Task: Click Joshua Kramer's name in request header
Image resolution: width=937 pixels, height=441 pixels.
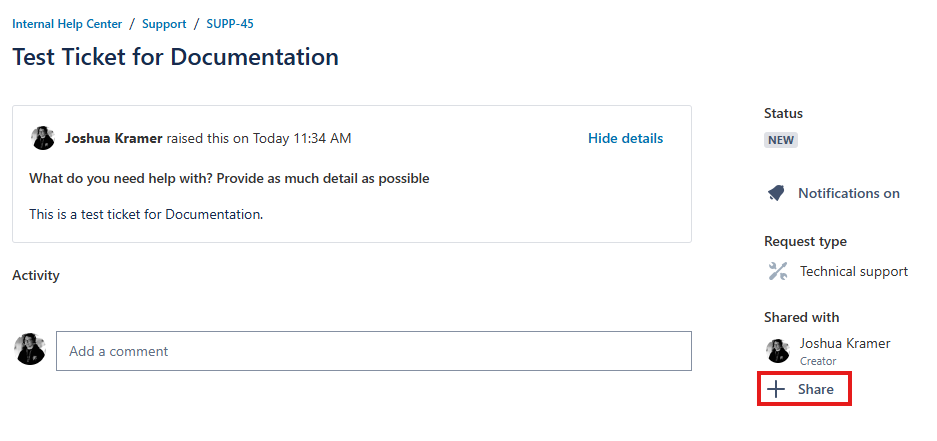Action: point(114,138)
